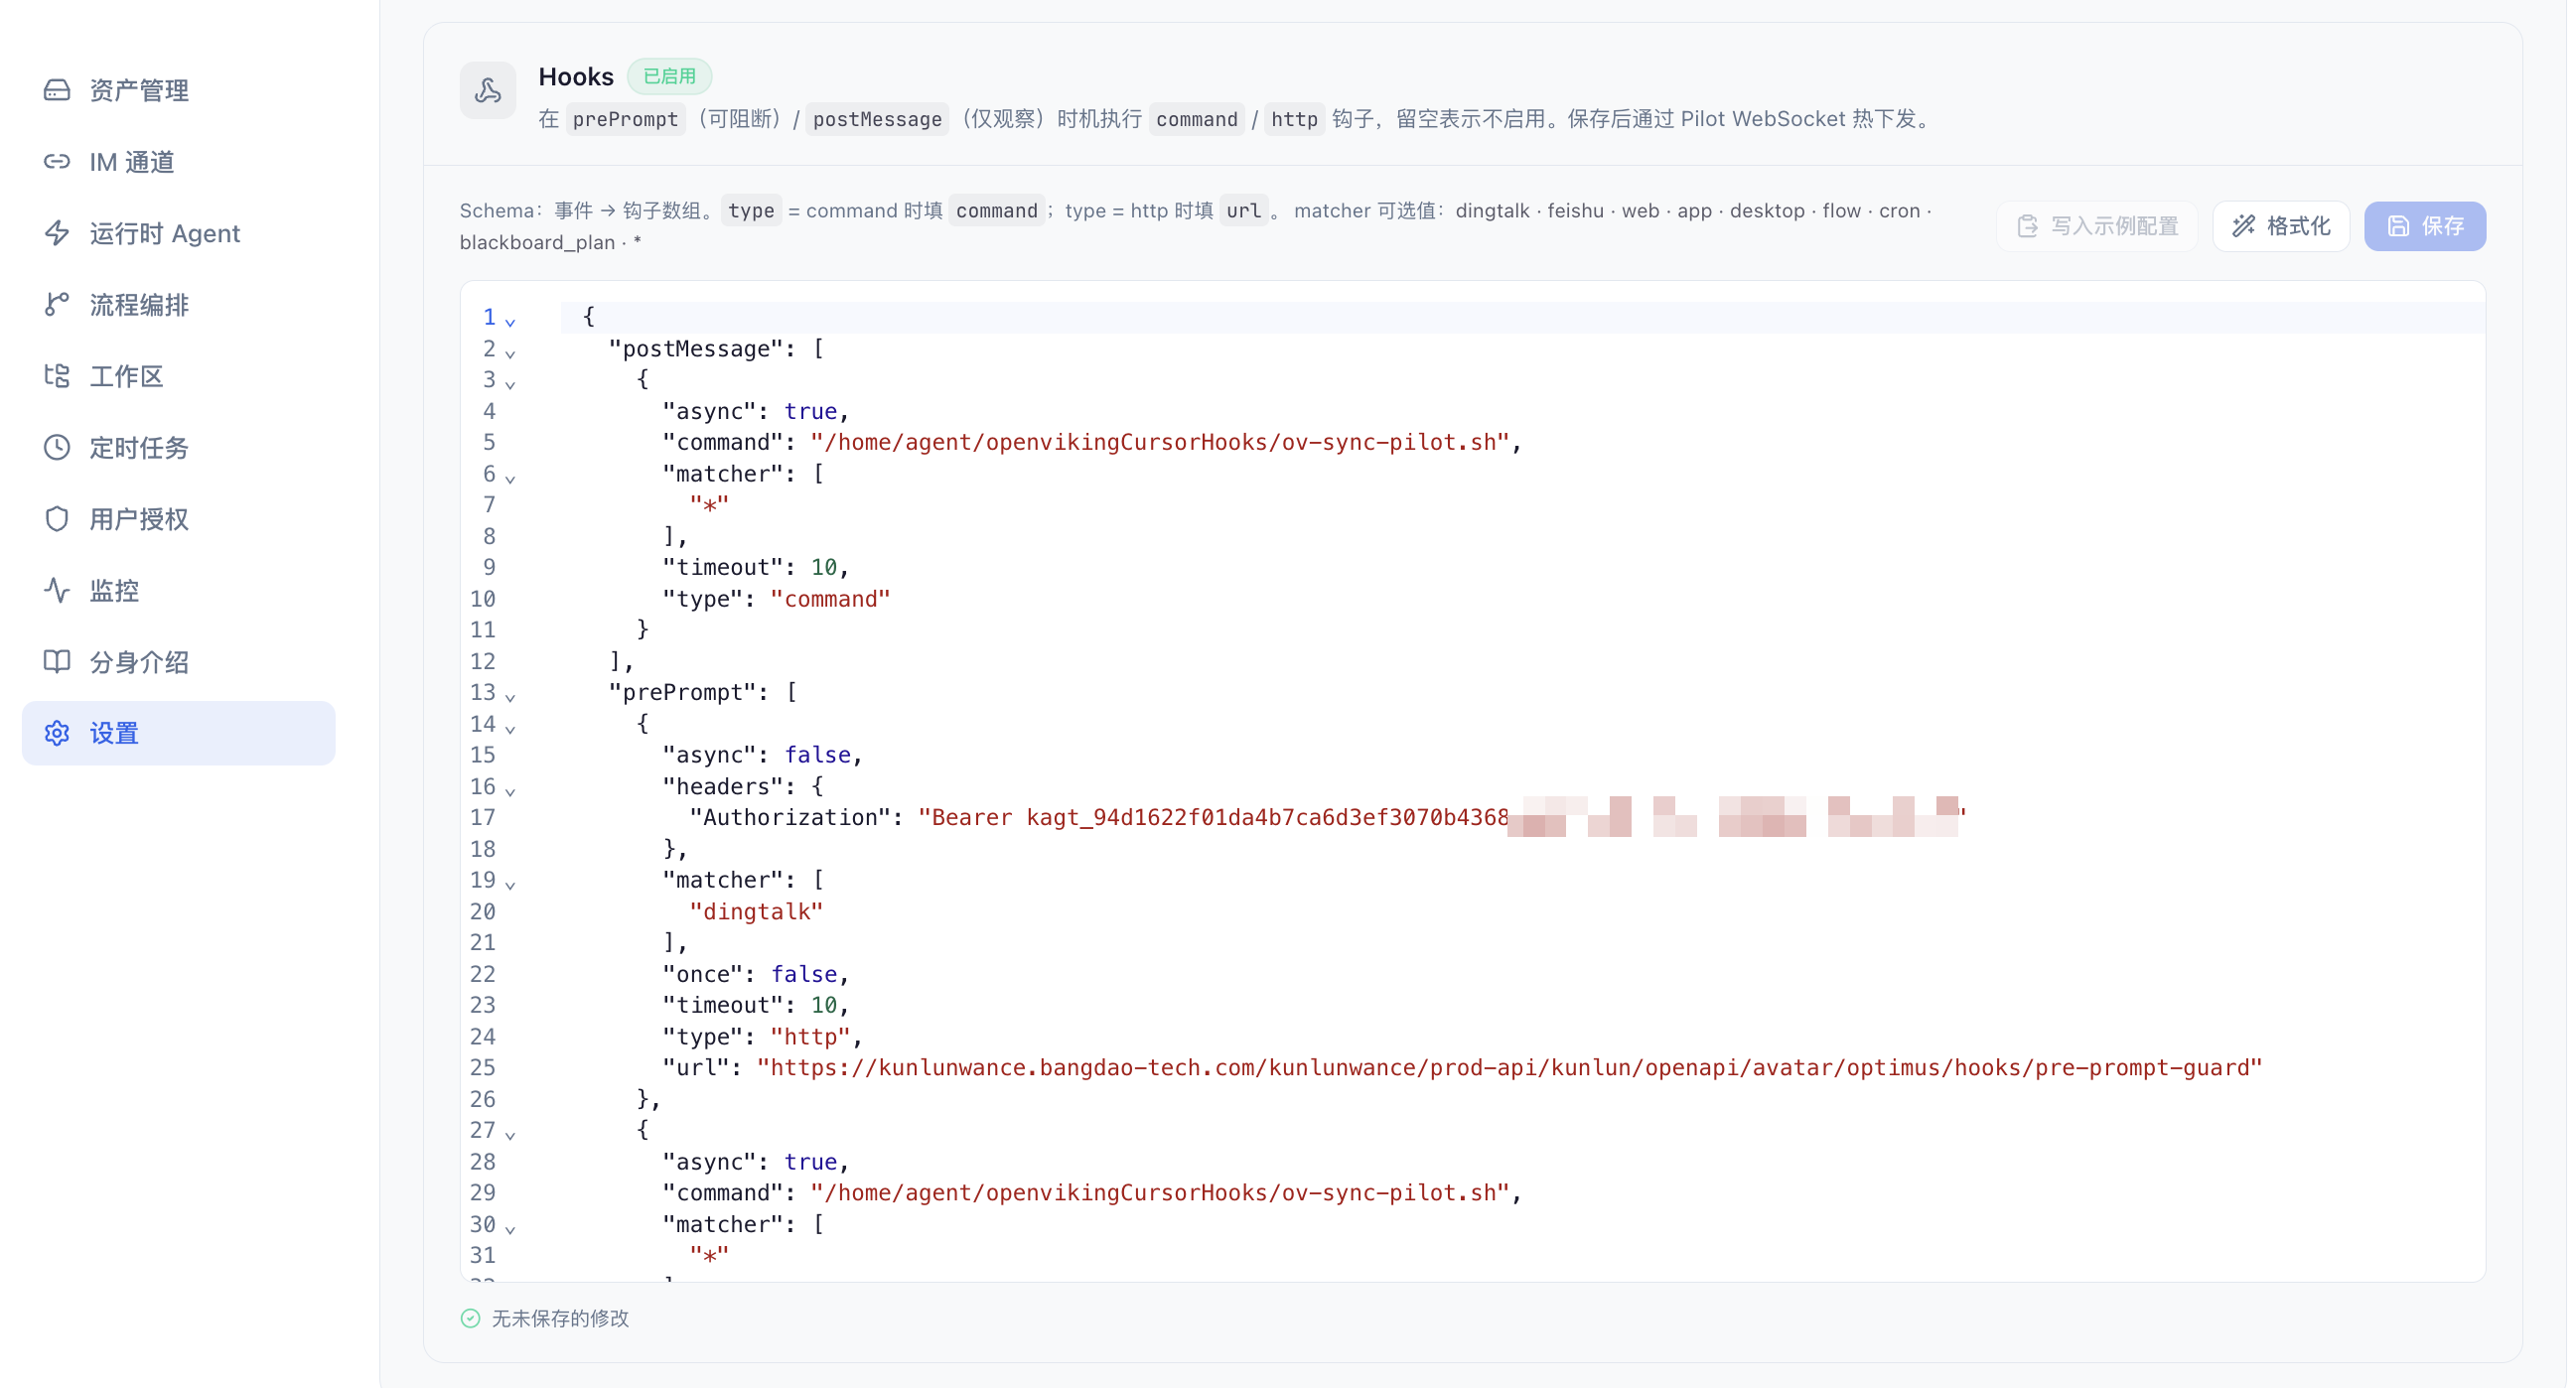
Task: Select 定时任务 in sidebar
Action: [x=179, y=447]
